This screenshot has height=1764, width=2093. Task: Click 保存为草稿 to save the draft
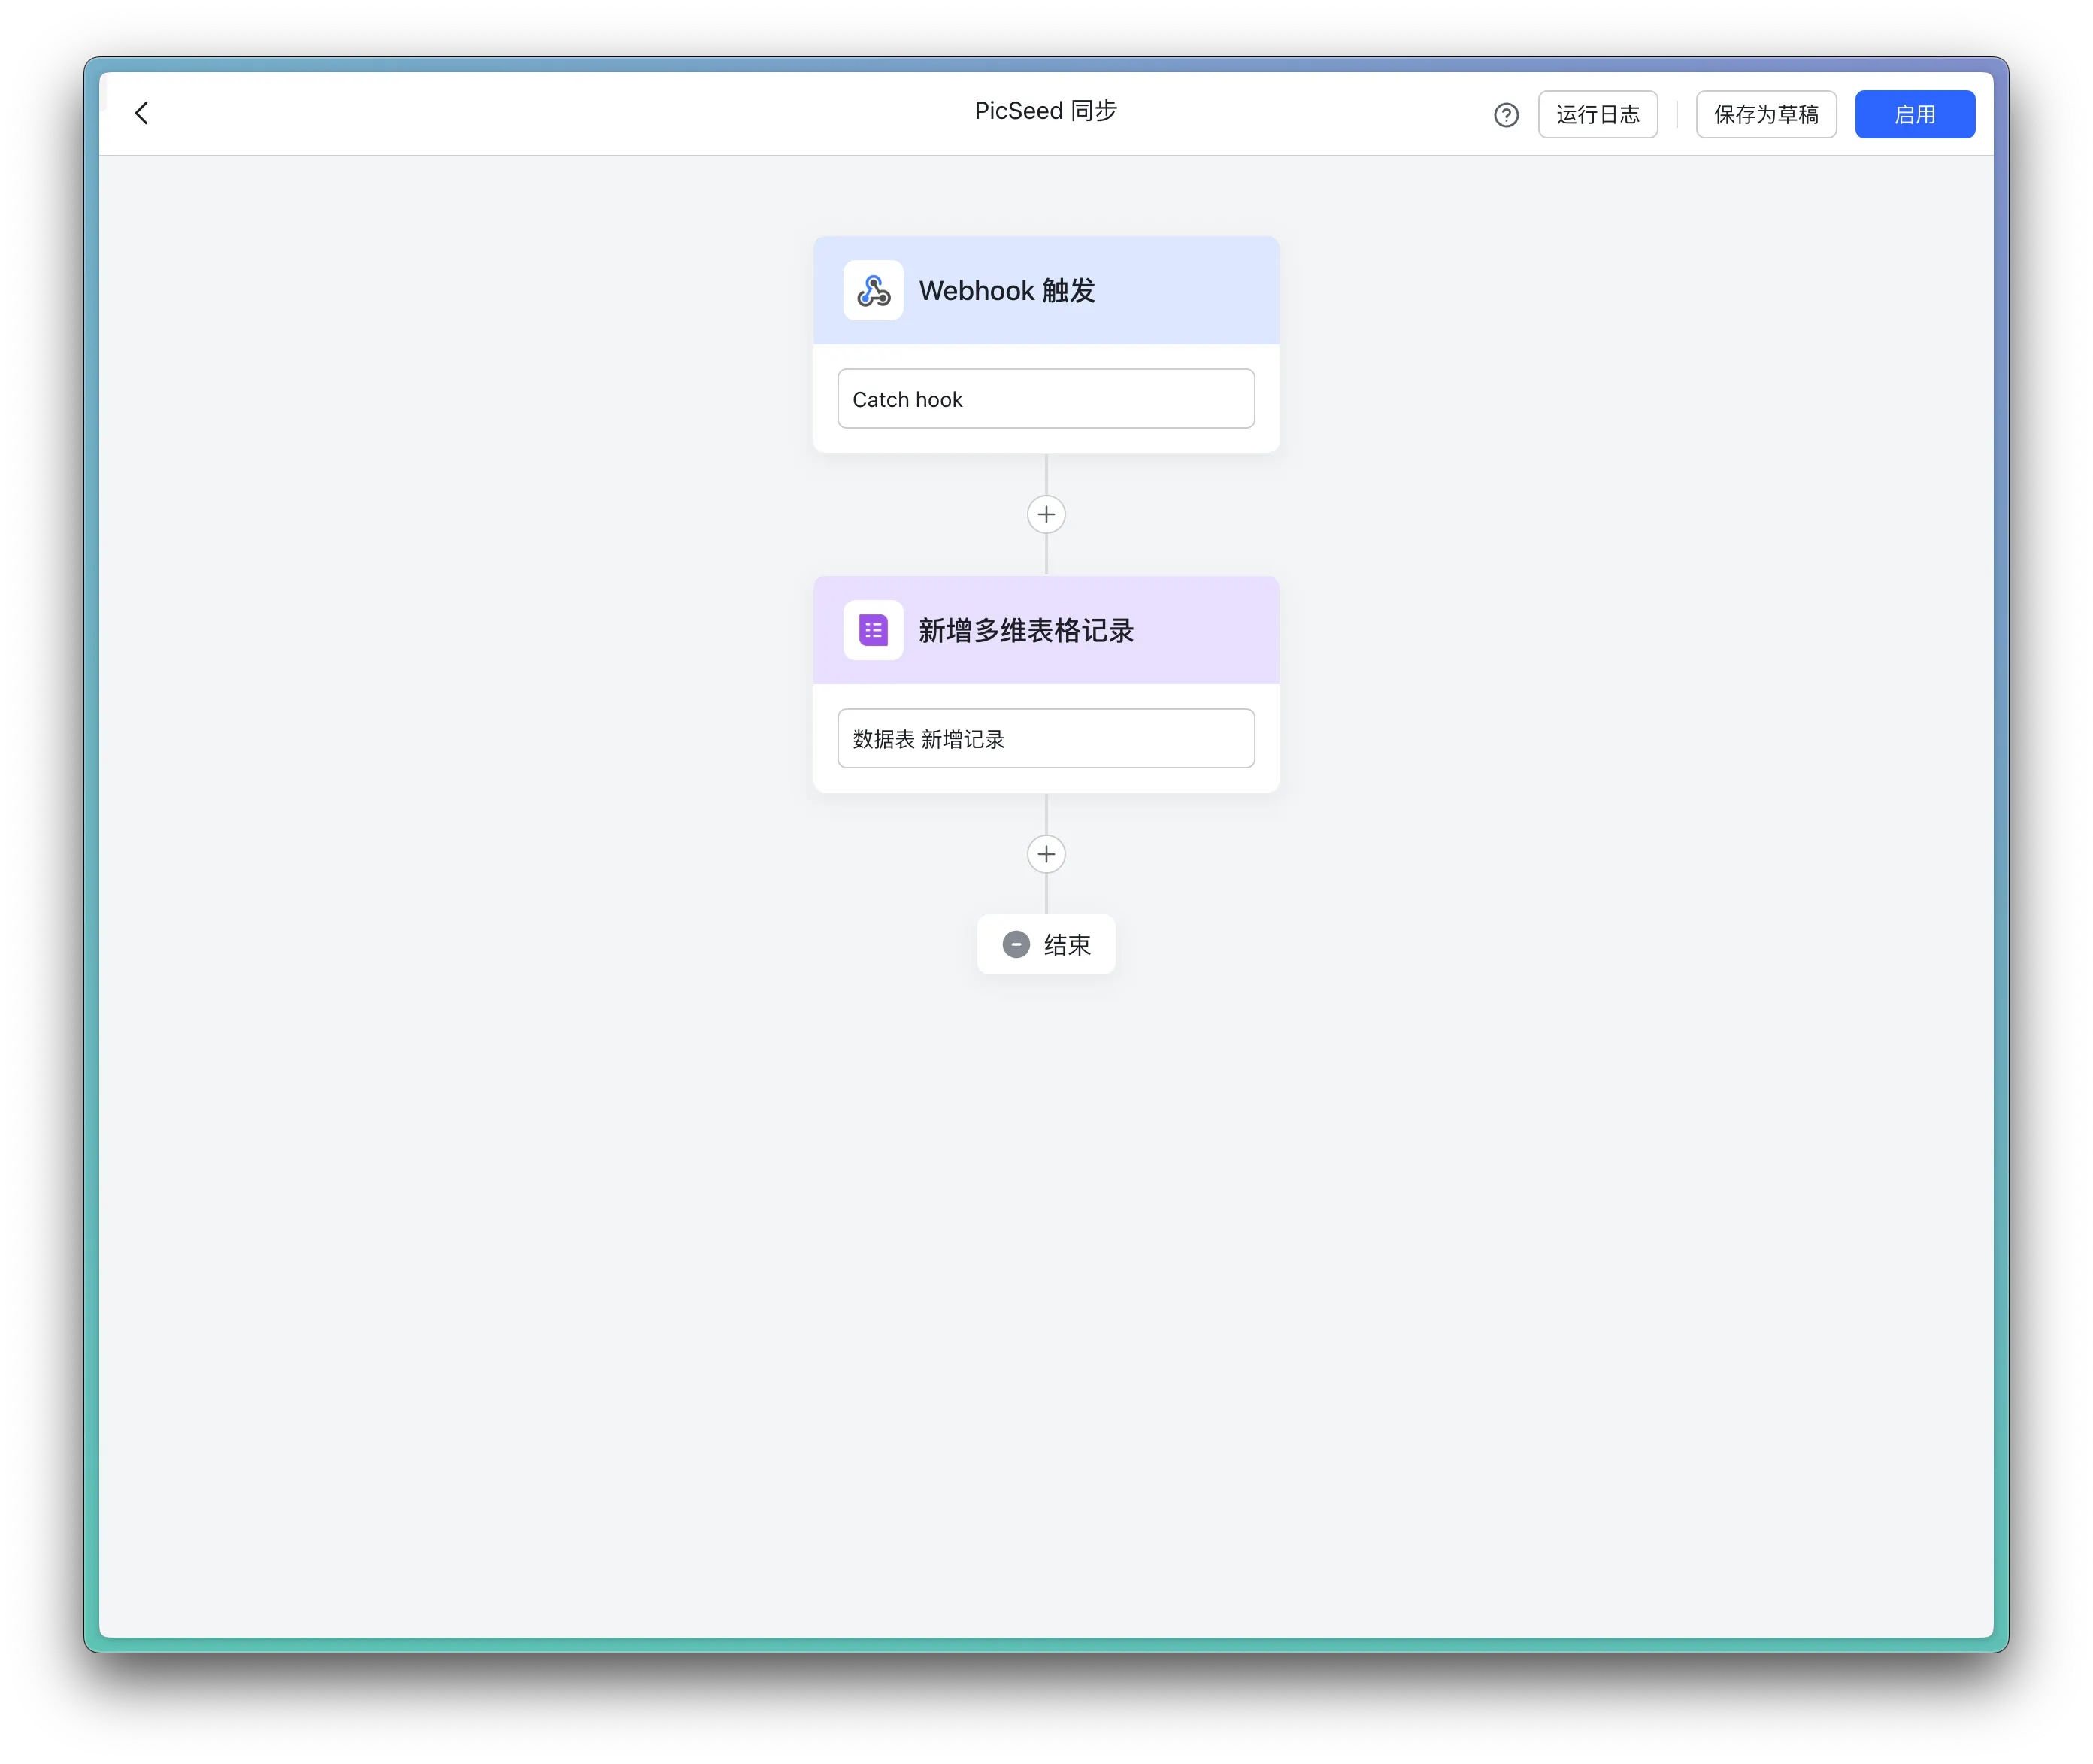tap(1765, 115)
